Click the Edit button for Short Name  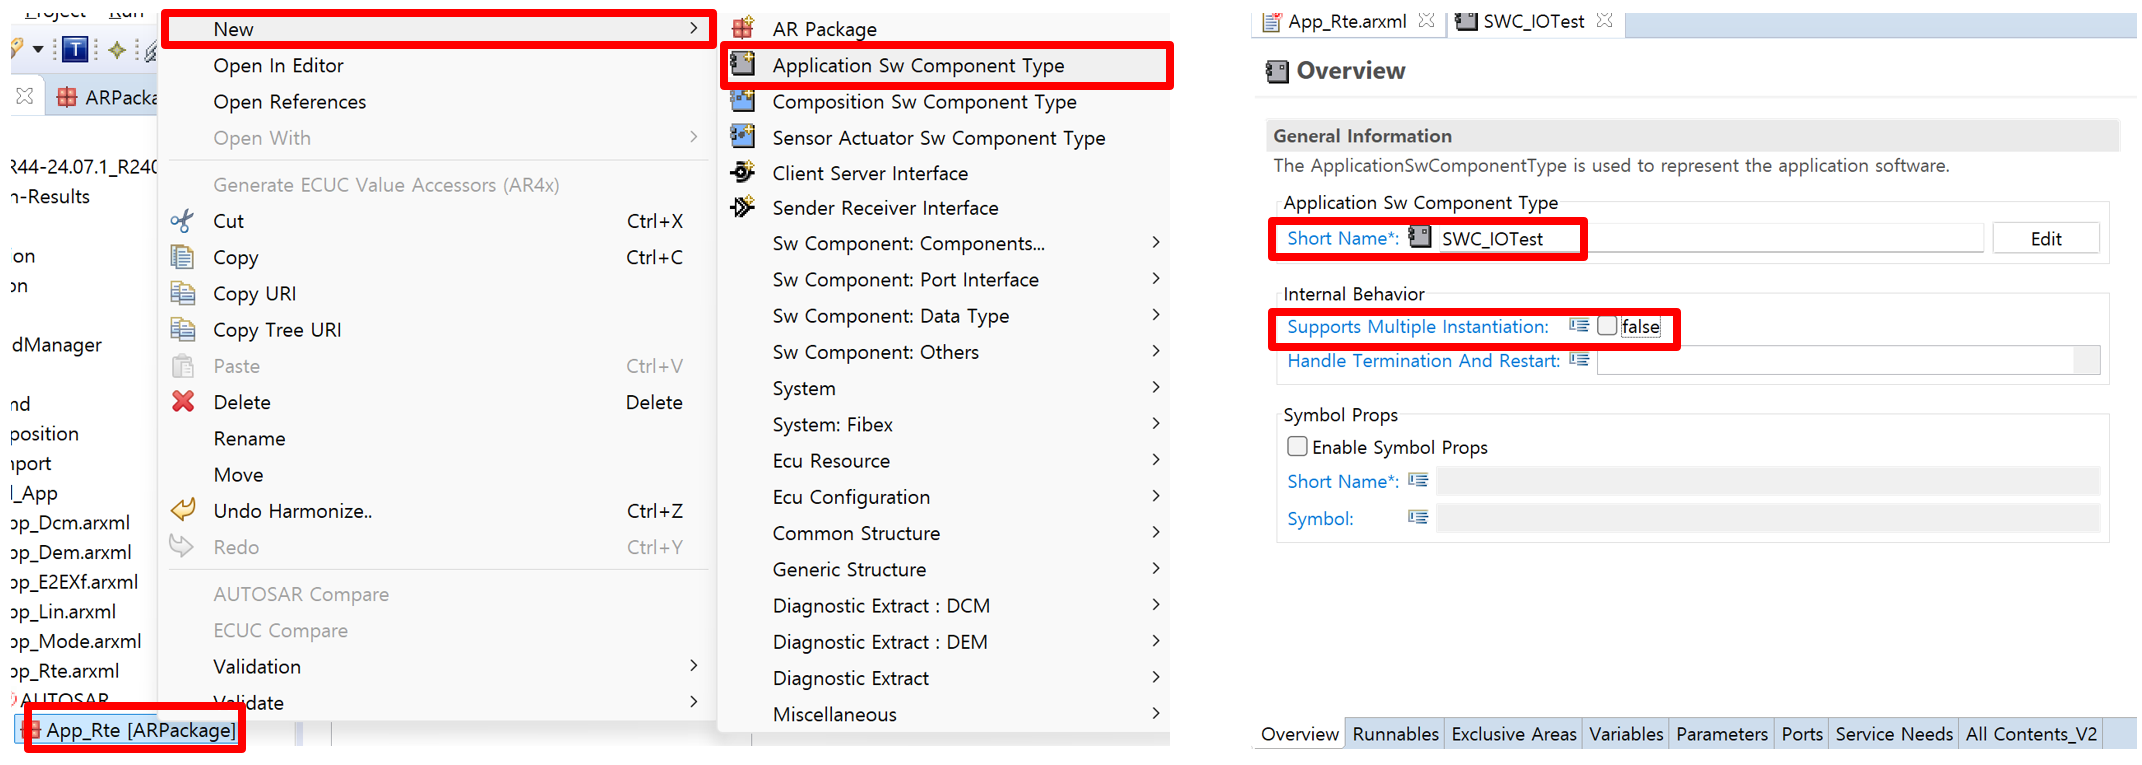(x=2046, y=238)
